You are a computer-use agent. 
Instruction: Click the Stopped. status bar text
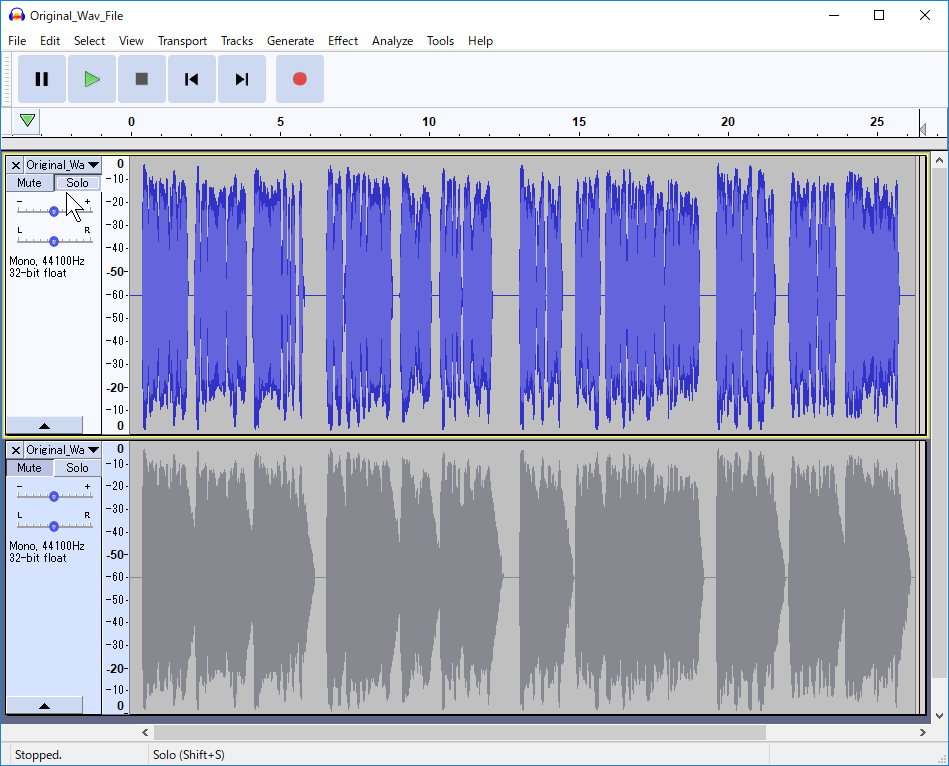pos(38,755)
